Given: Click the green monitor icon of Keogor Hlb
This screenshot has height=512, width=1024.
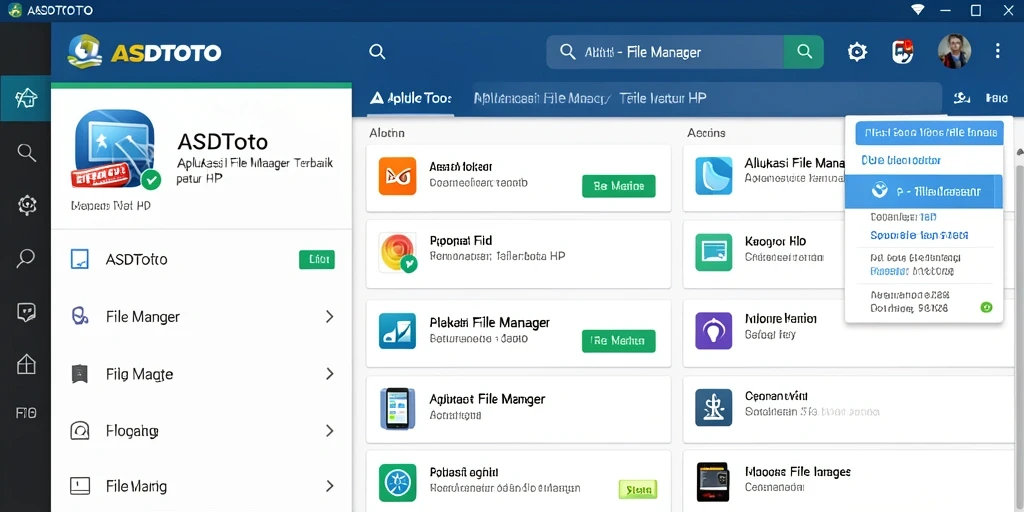Looking at the screenshot, I should pos(714,252).
